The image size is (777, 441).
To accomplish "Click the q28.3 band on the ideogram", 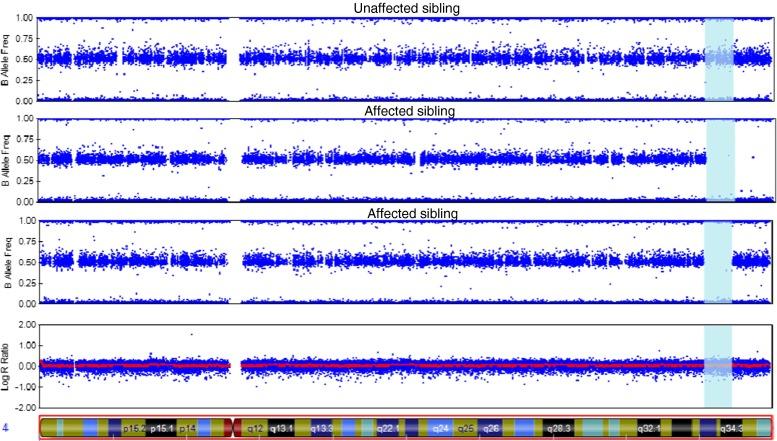I will coord(562,428).
